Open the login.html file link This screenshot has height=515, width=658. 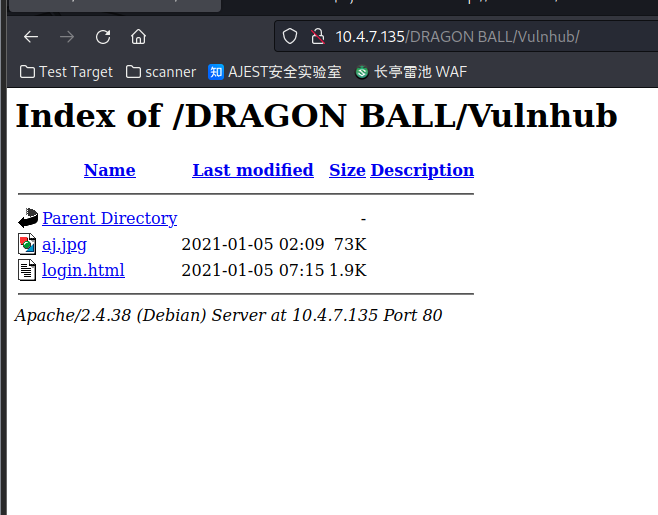click(83, 270)
